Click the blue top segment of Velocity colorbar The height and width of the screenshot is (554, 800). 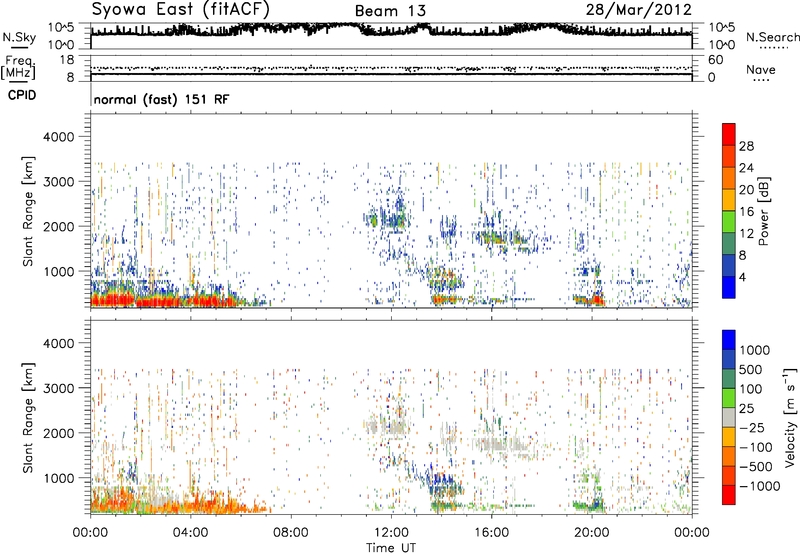coord(729,340)
